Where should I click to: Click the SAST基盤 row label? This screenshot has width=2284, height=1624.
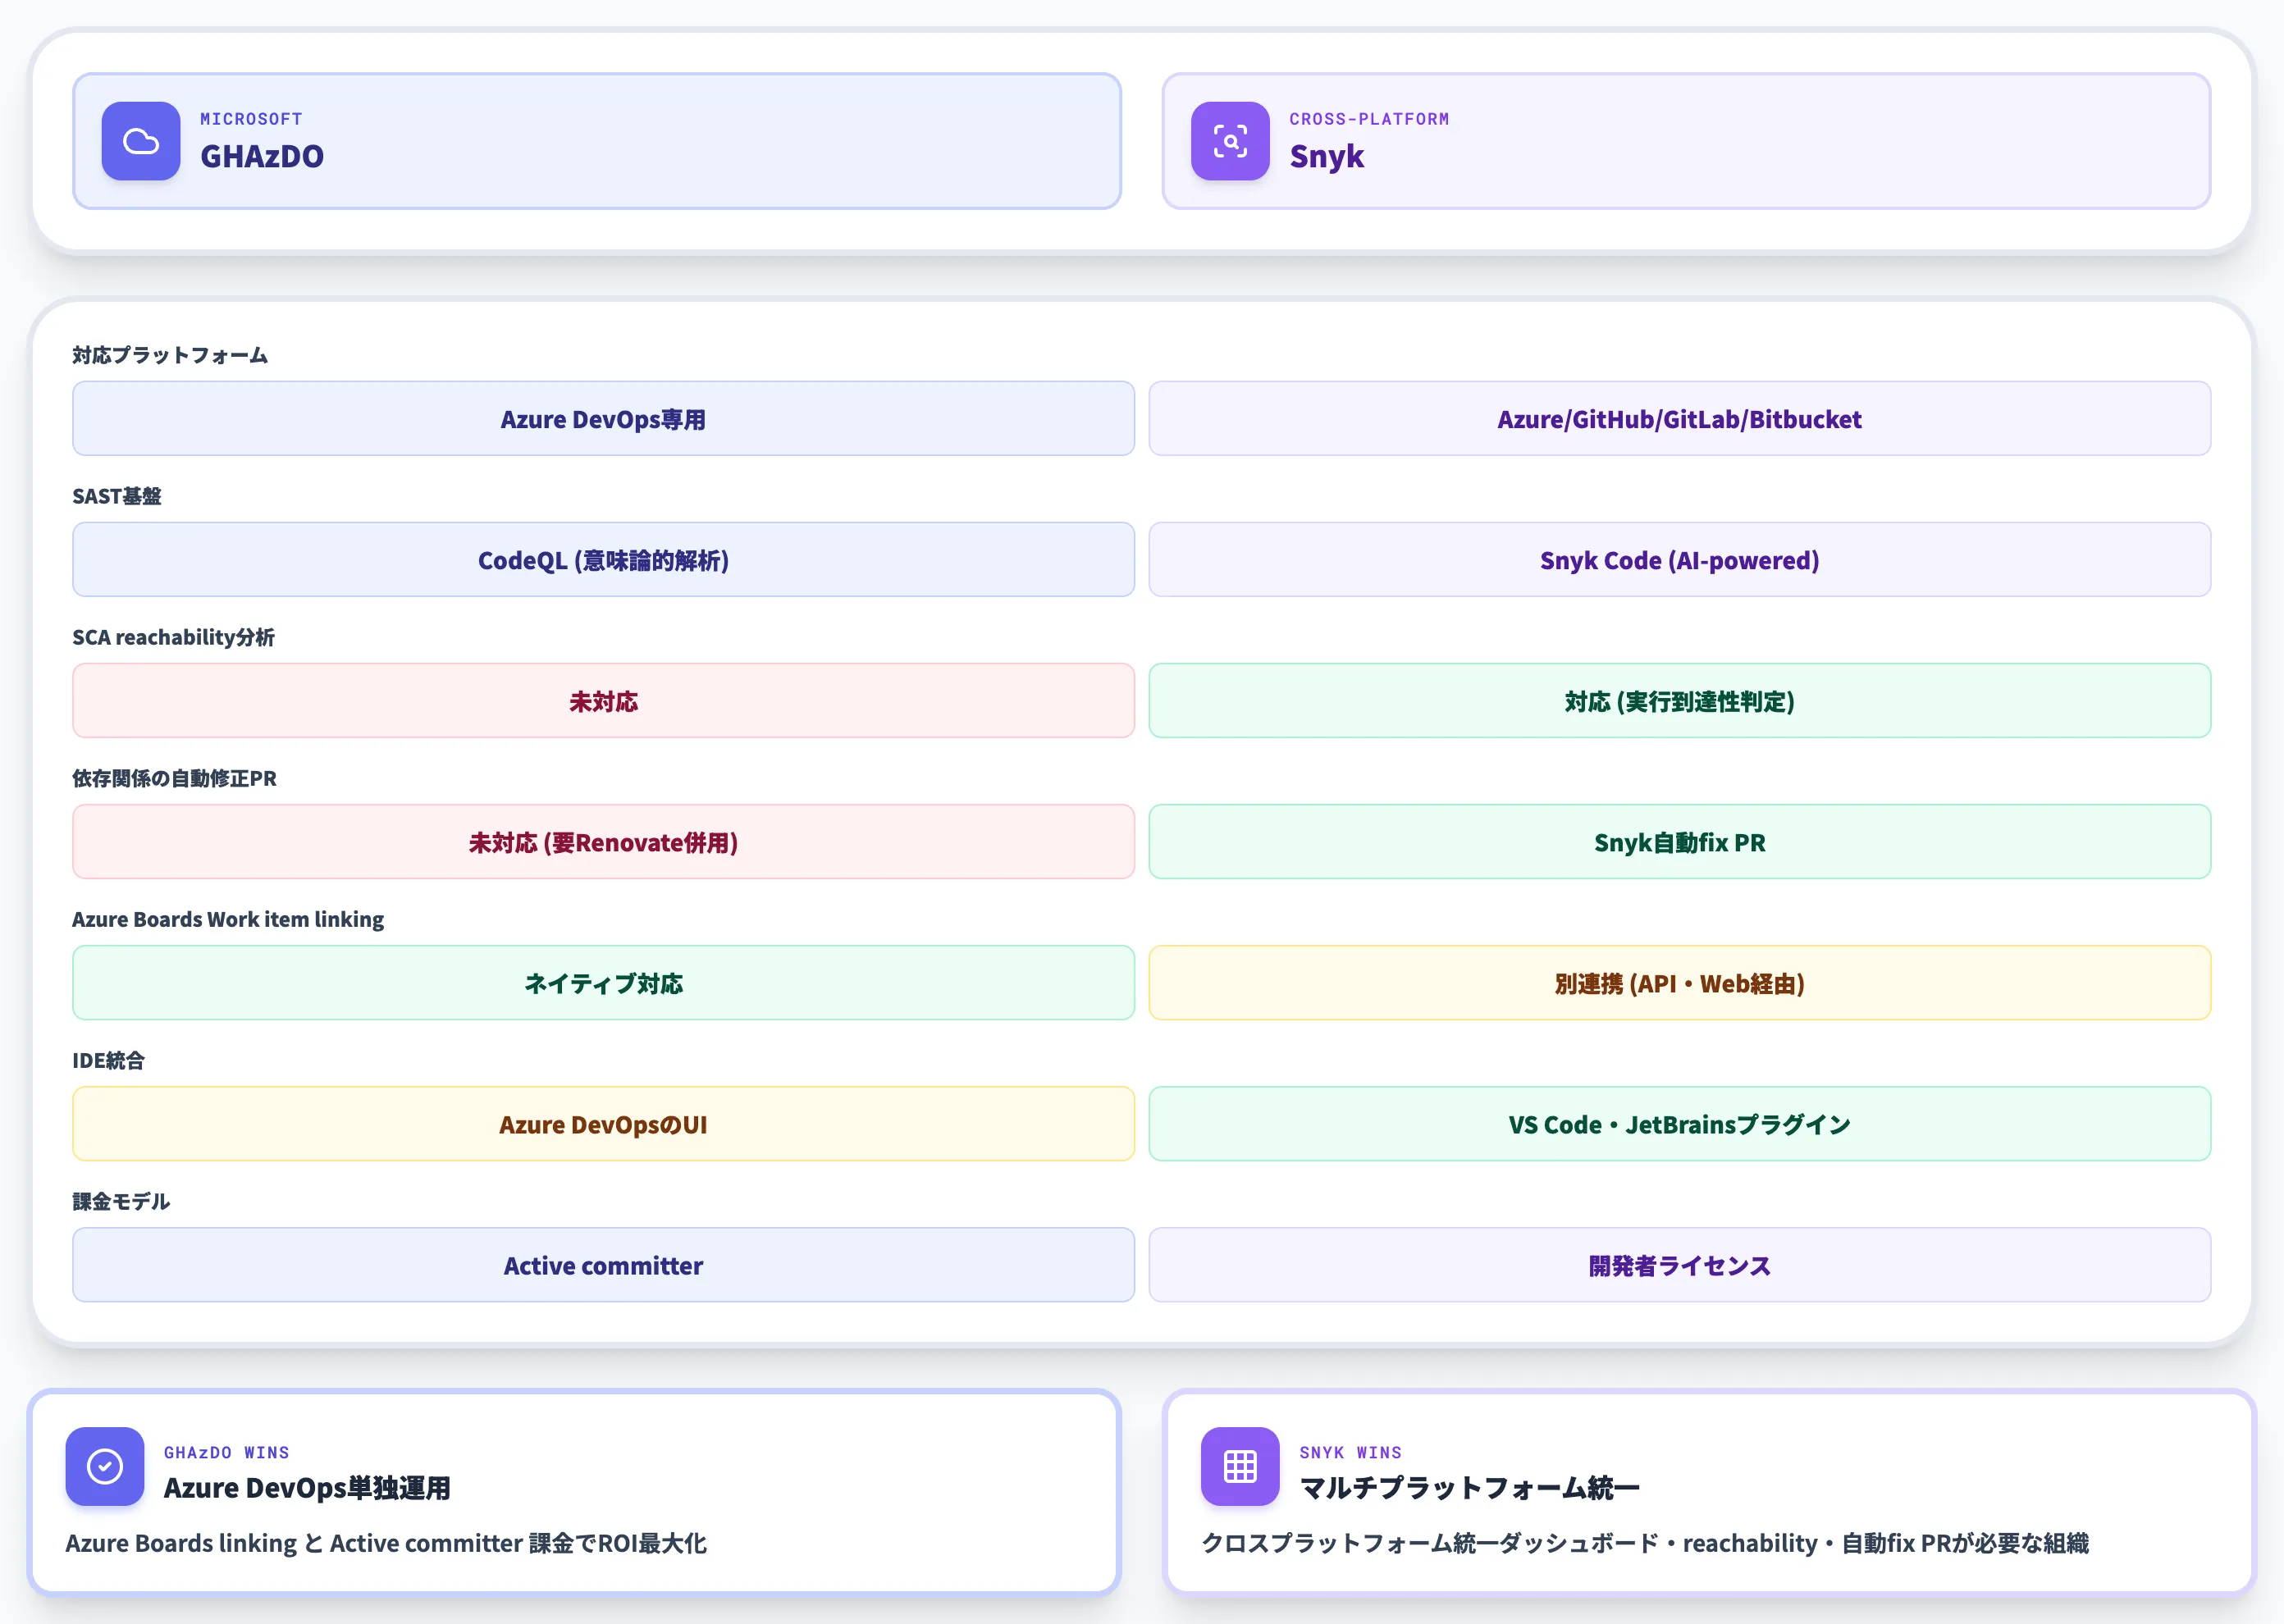point(117,496)
